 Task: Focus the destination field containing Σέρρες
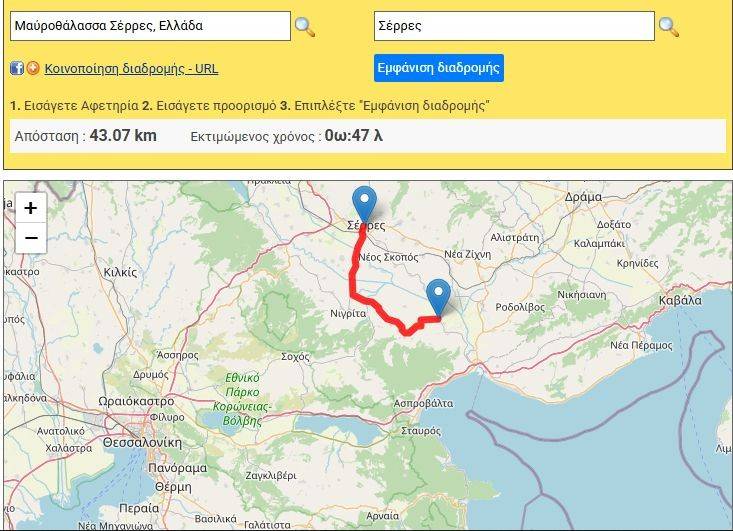(x=514, y=26)
